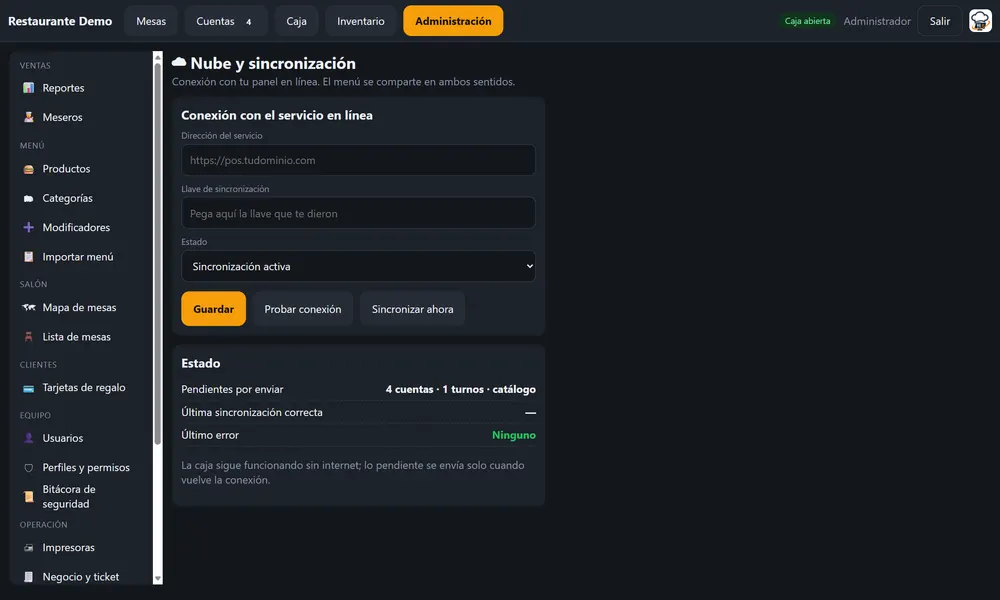Open Negocio y ticket
The width and height of the screenshot is (1000, 600).
tap(80, 577)
